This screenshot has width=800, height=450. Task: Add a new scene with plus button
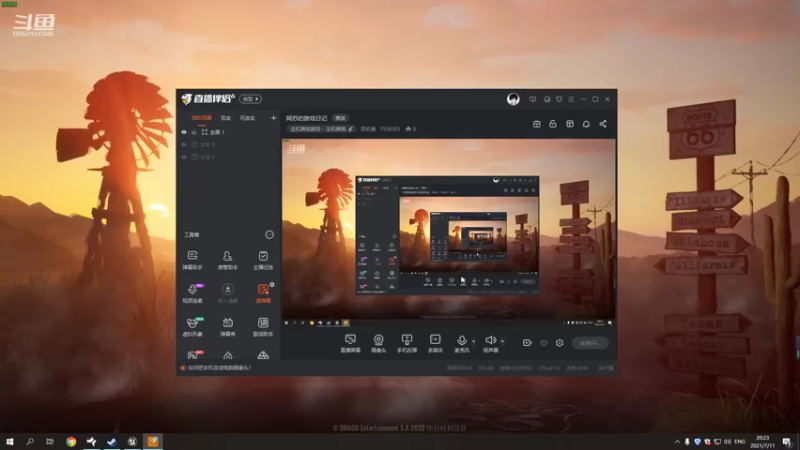coord(273,118)
